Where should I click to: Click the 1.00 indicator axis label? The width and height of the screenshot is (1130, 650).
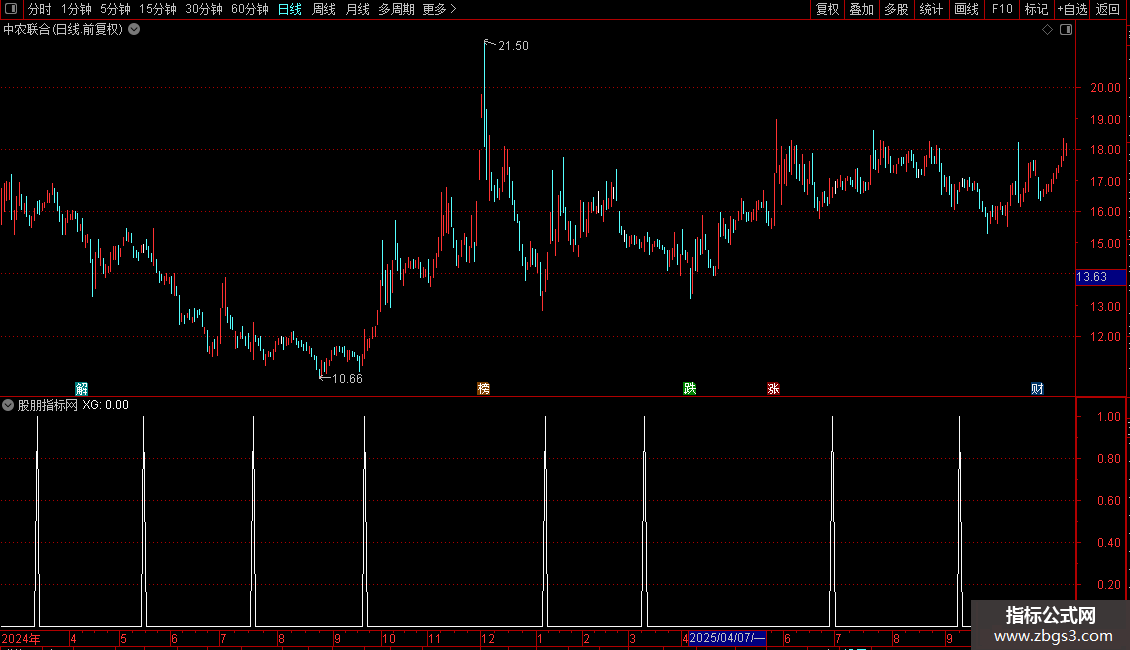(x=1108, y=417)
